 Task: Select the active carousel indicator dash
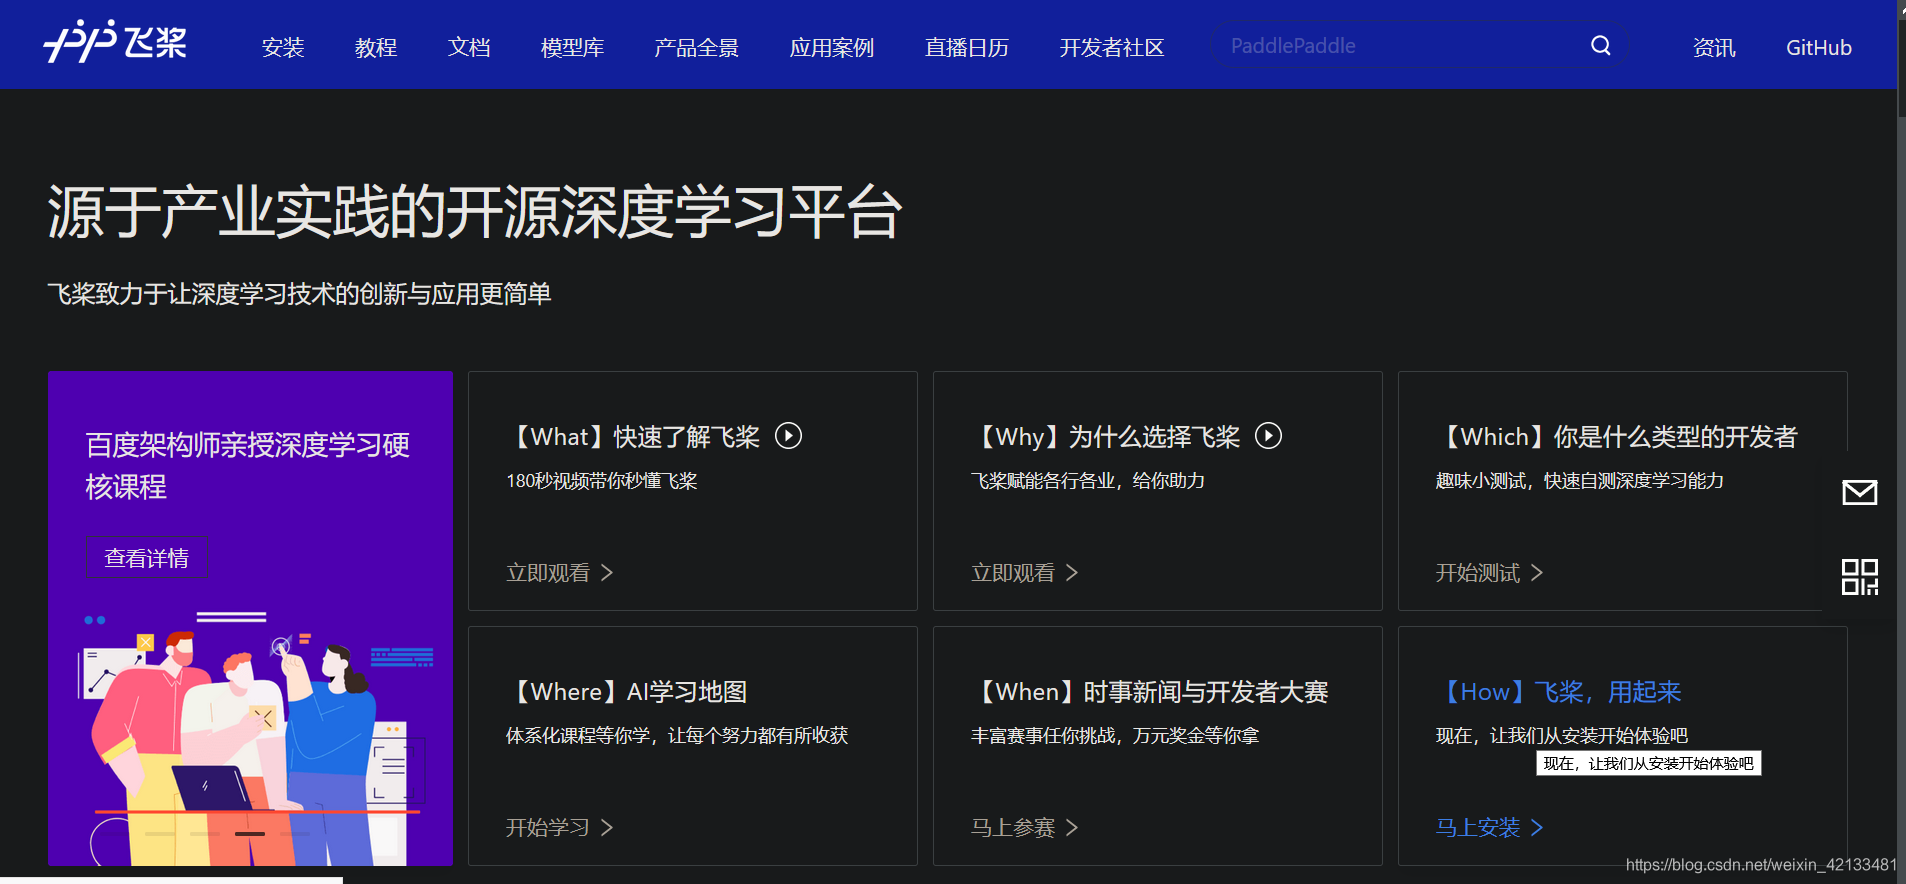coord(250,834)
